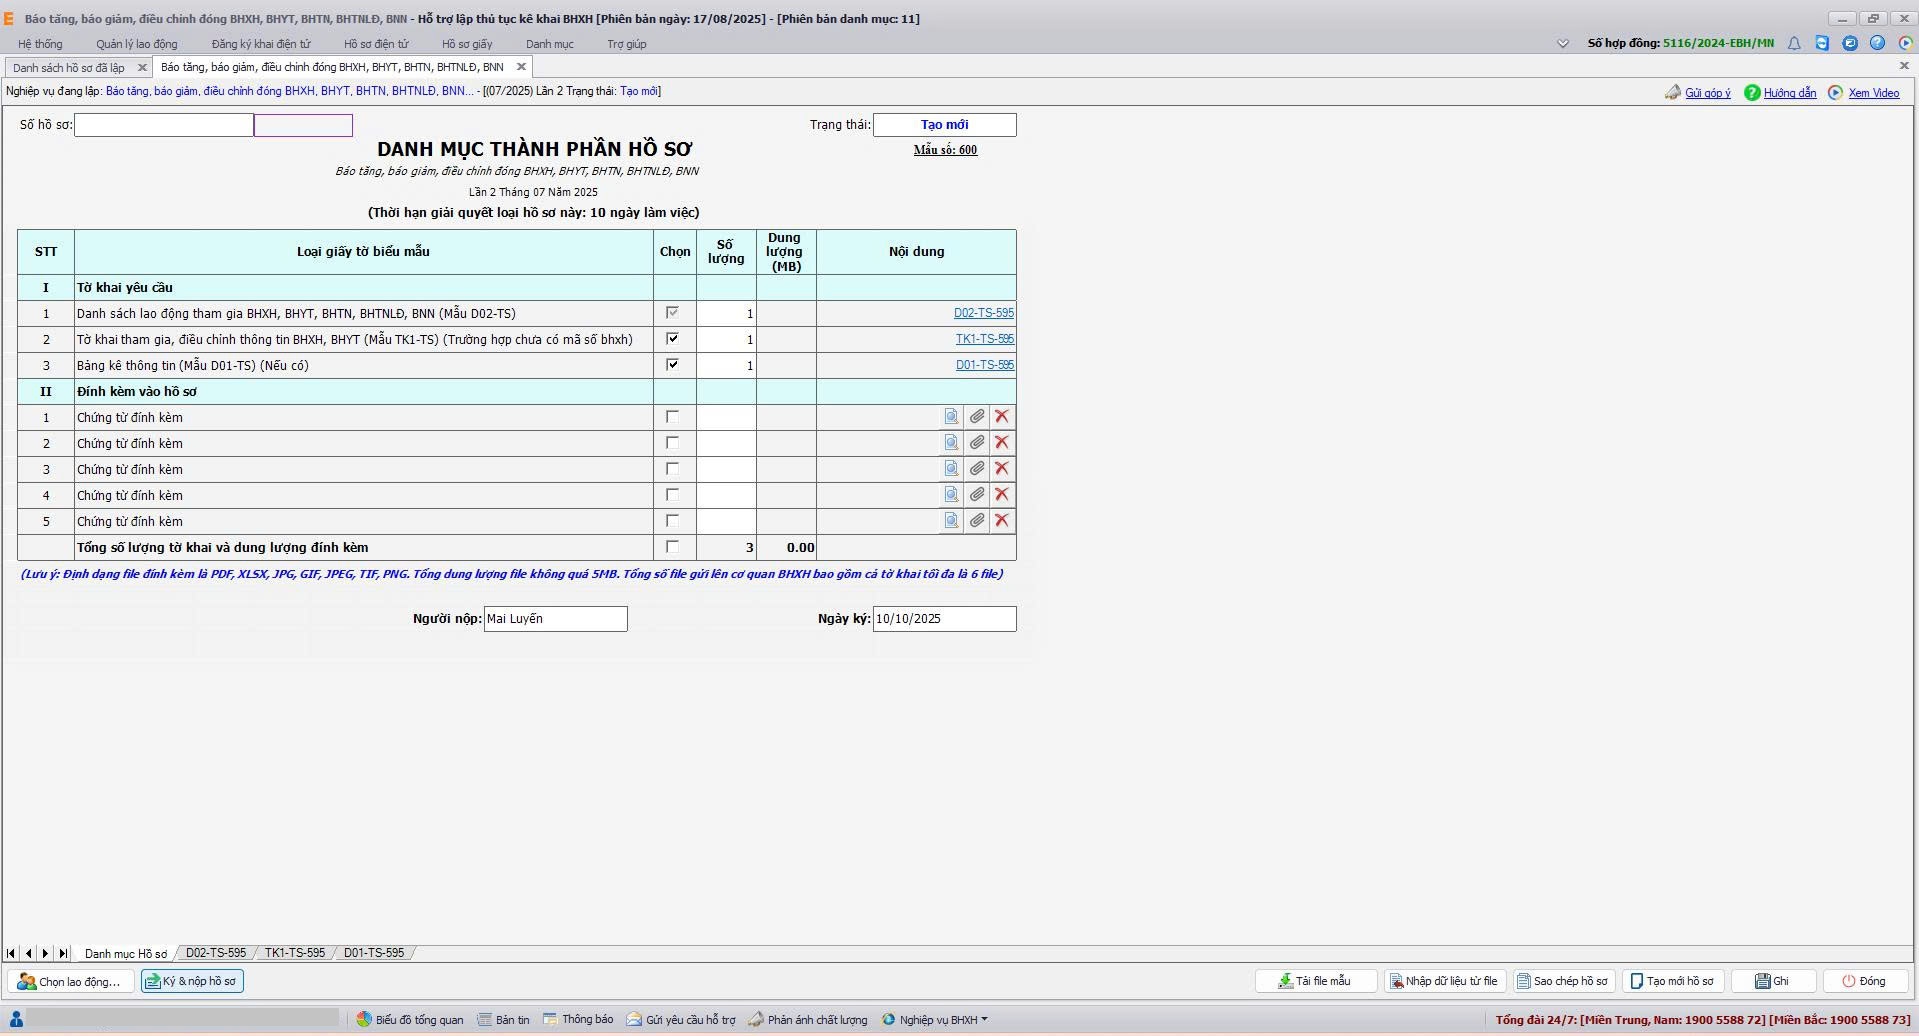This screenshot has height=1036, width=1919.
Task: Click the paperclip attach icon in attachment row 1
Action: pyautogui.click(x=977, y=417)
